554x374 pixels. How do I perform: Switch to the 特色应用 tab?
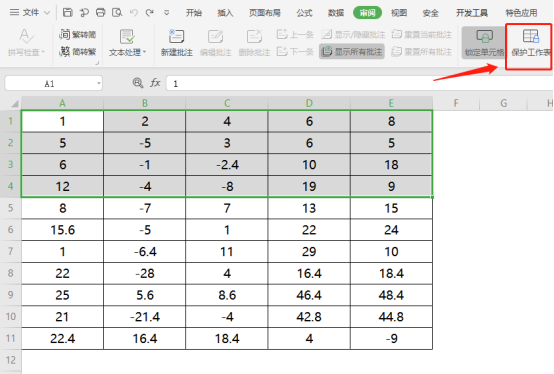[x=521, y=13]
